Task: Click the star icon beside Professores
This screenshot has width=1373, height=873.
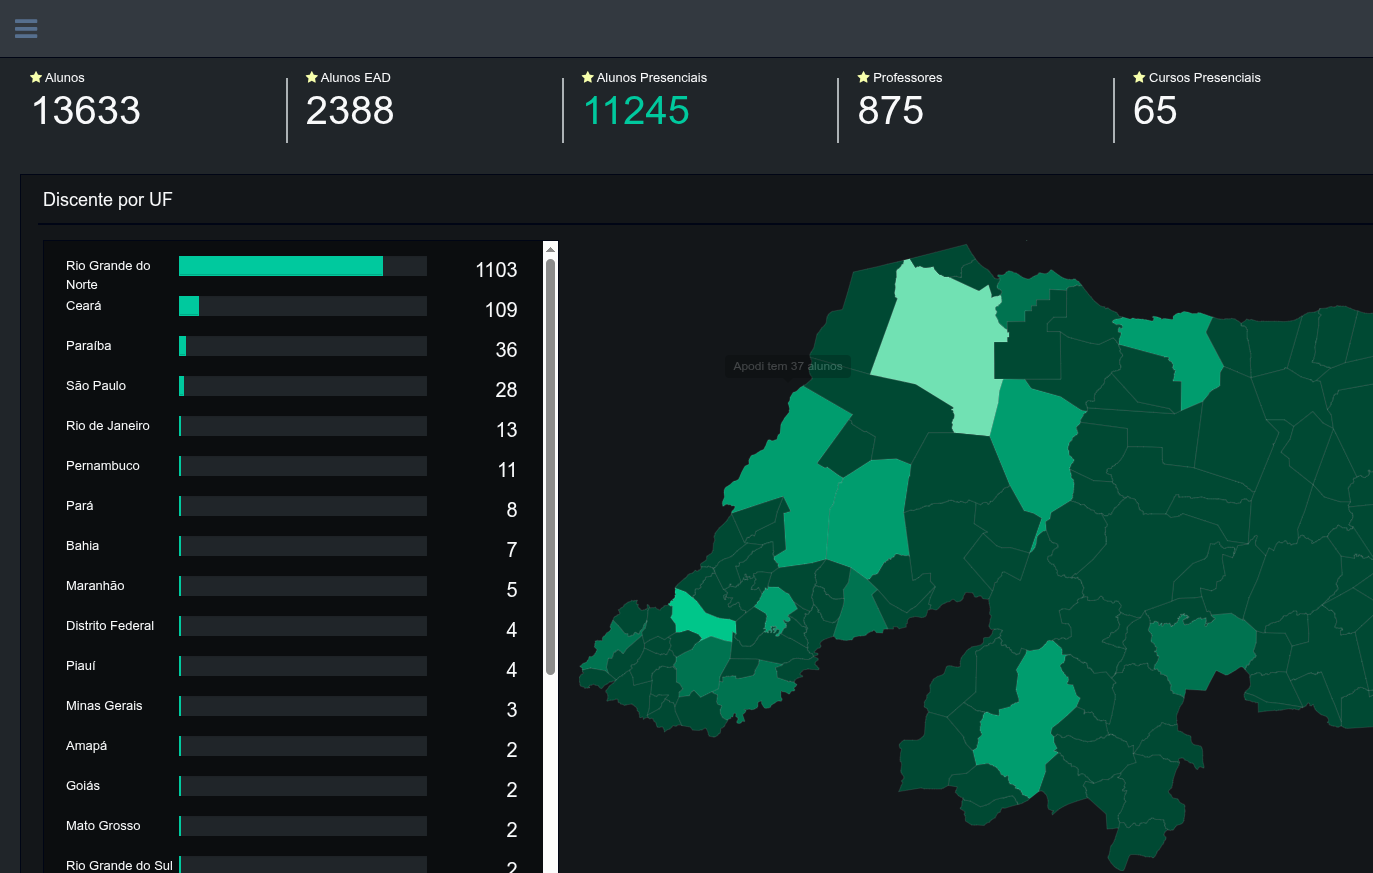Action: [862, 76]
